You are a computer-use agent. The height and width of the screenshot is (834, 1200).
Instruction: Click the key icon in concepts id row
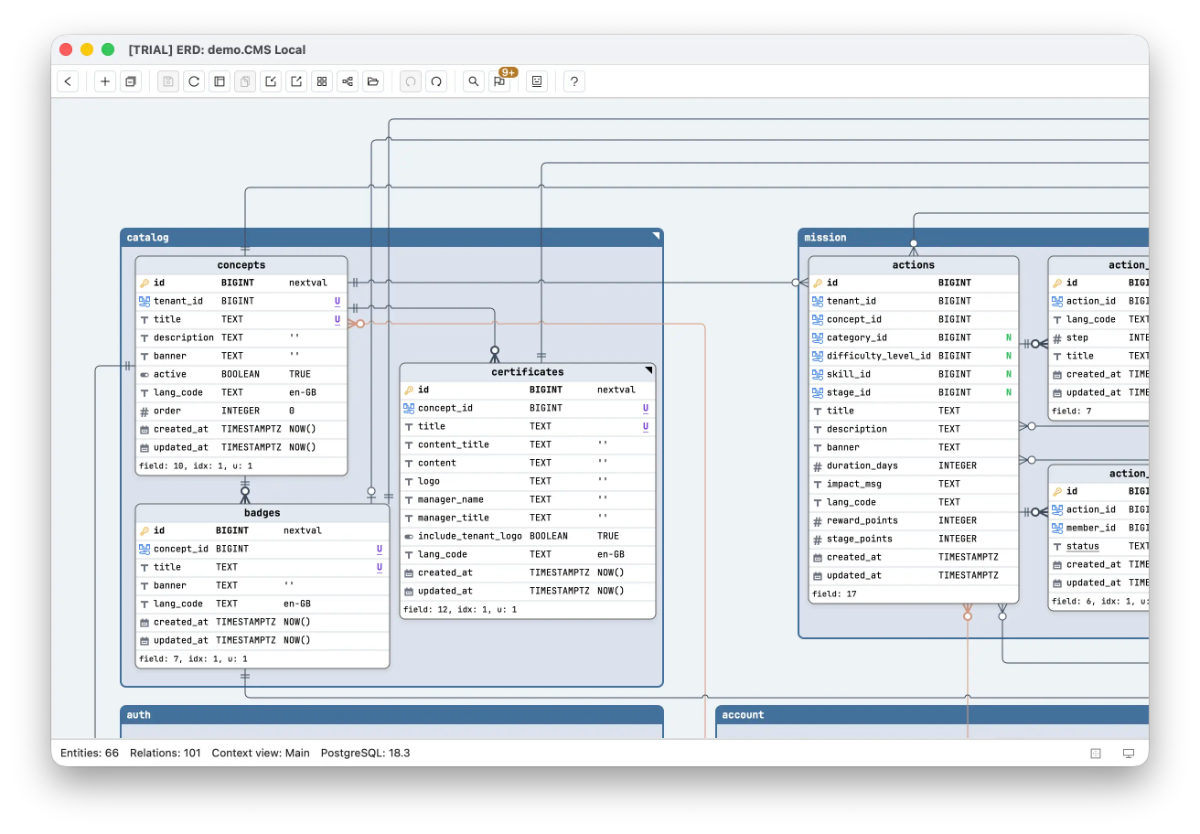145,283
